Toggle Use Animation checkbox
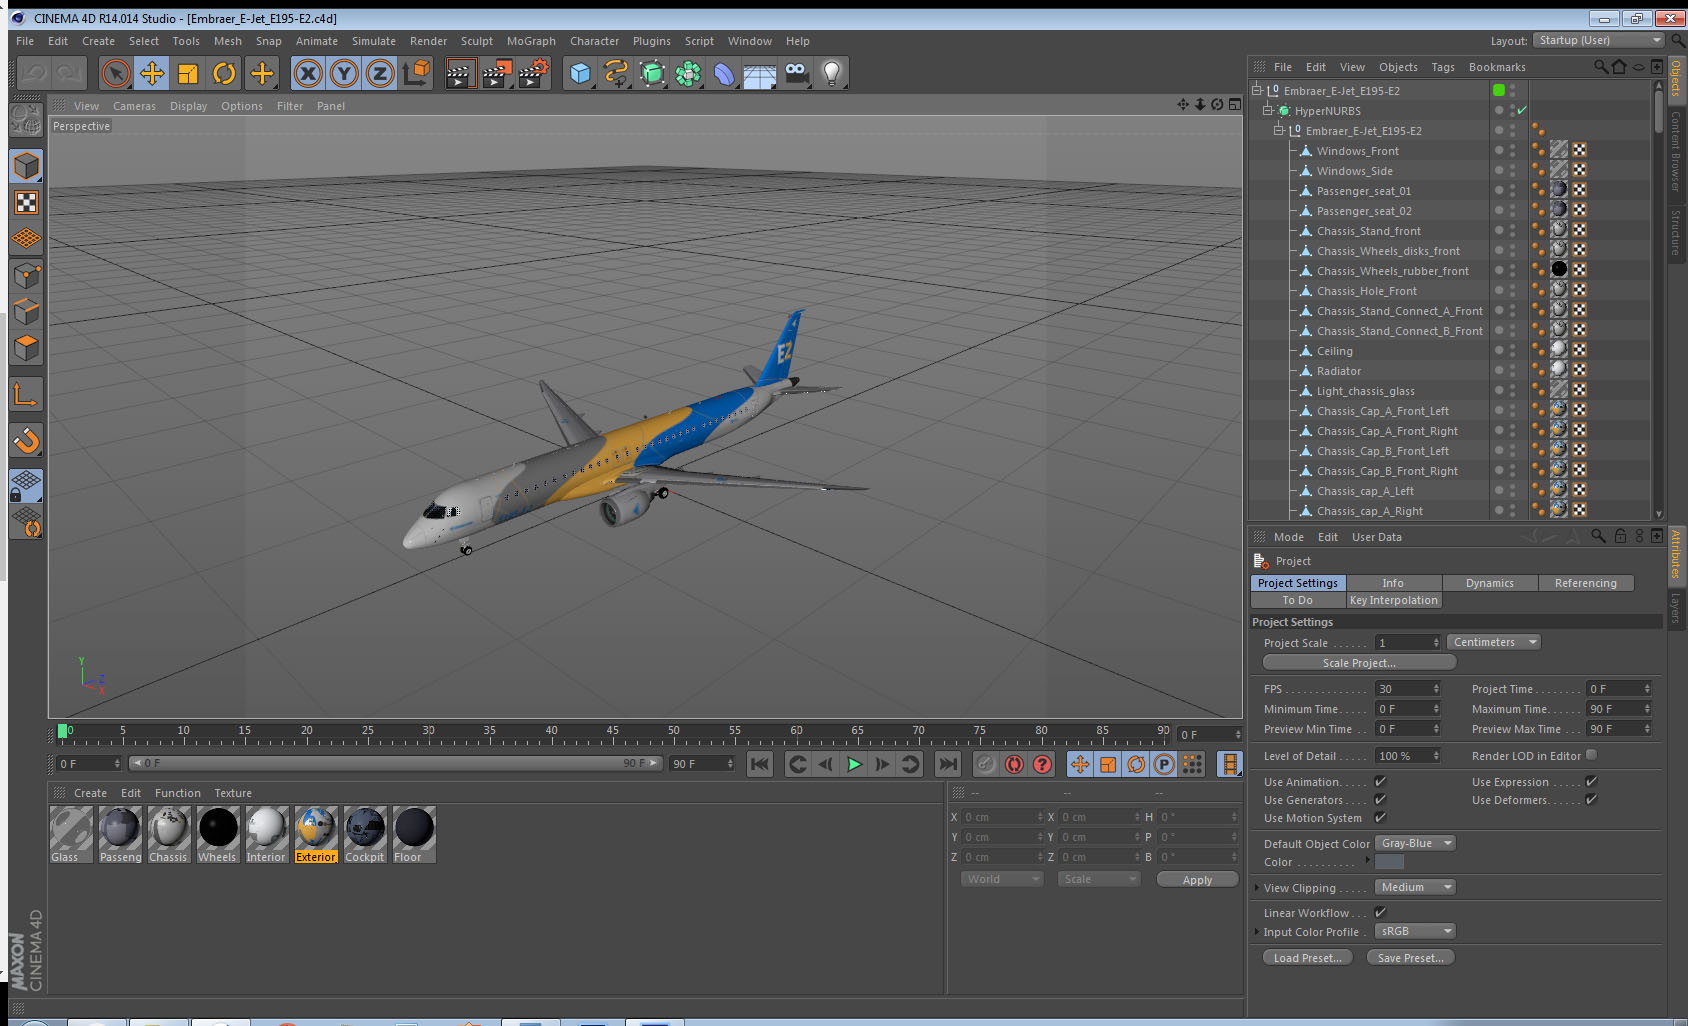Image resolution: width=1688 pixels, height=1026 pixels. tap(1380, 781)
